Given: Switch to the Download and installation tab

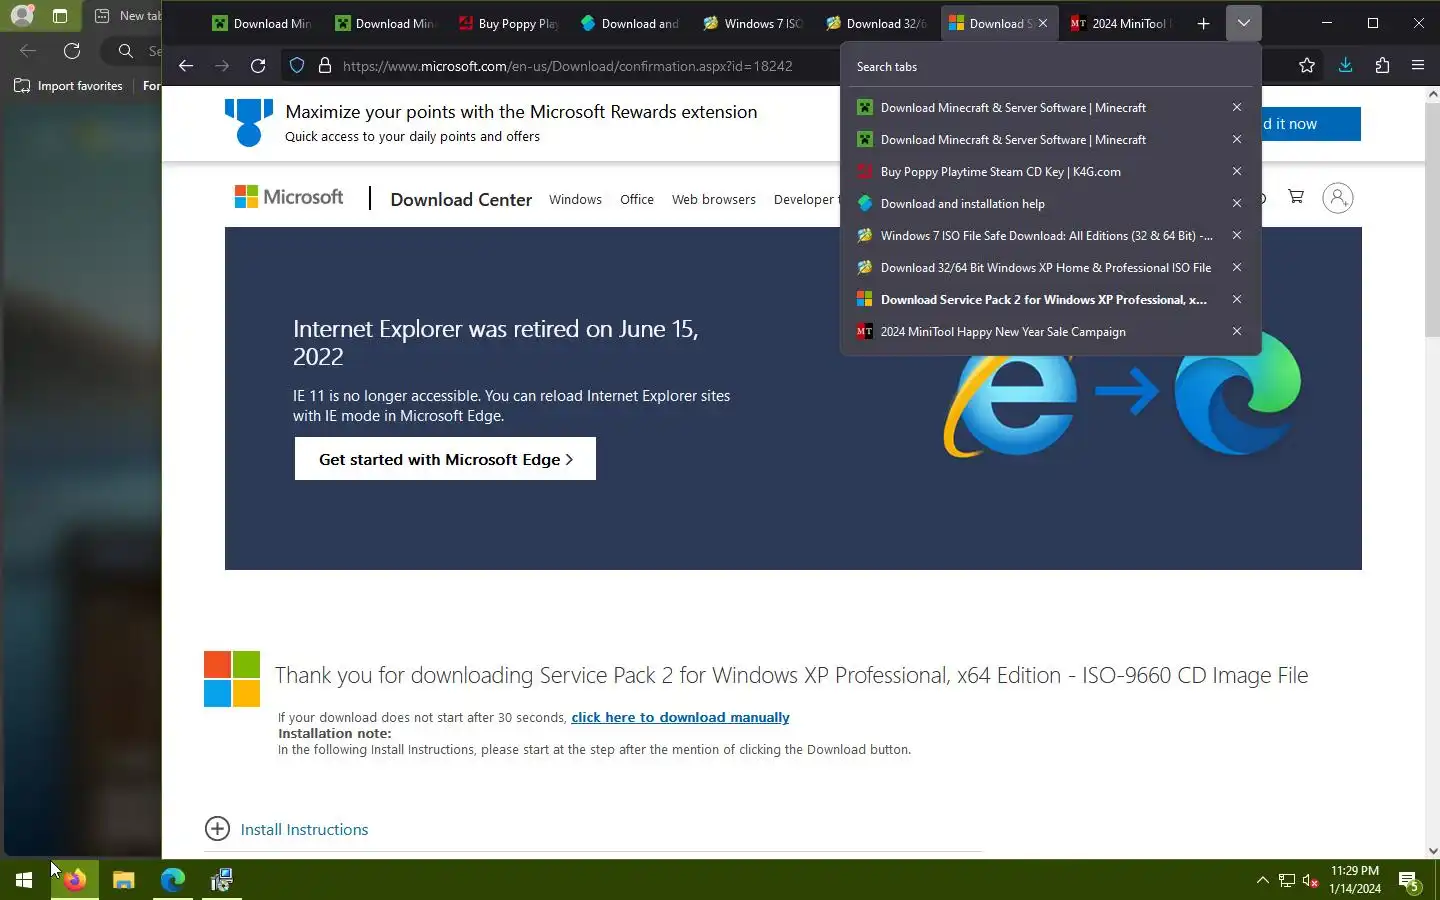Looking at the screenshot, I should click(630, 23).
